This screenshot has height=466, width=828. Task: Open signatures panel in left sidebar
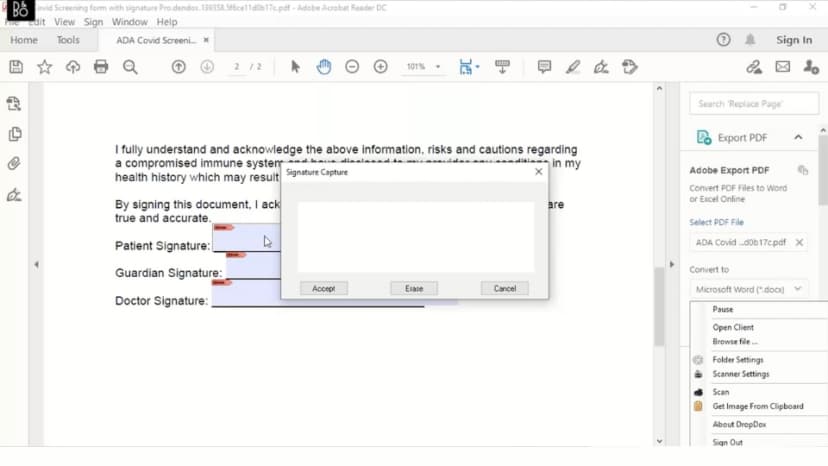coord(14,195)
